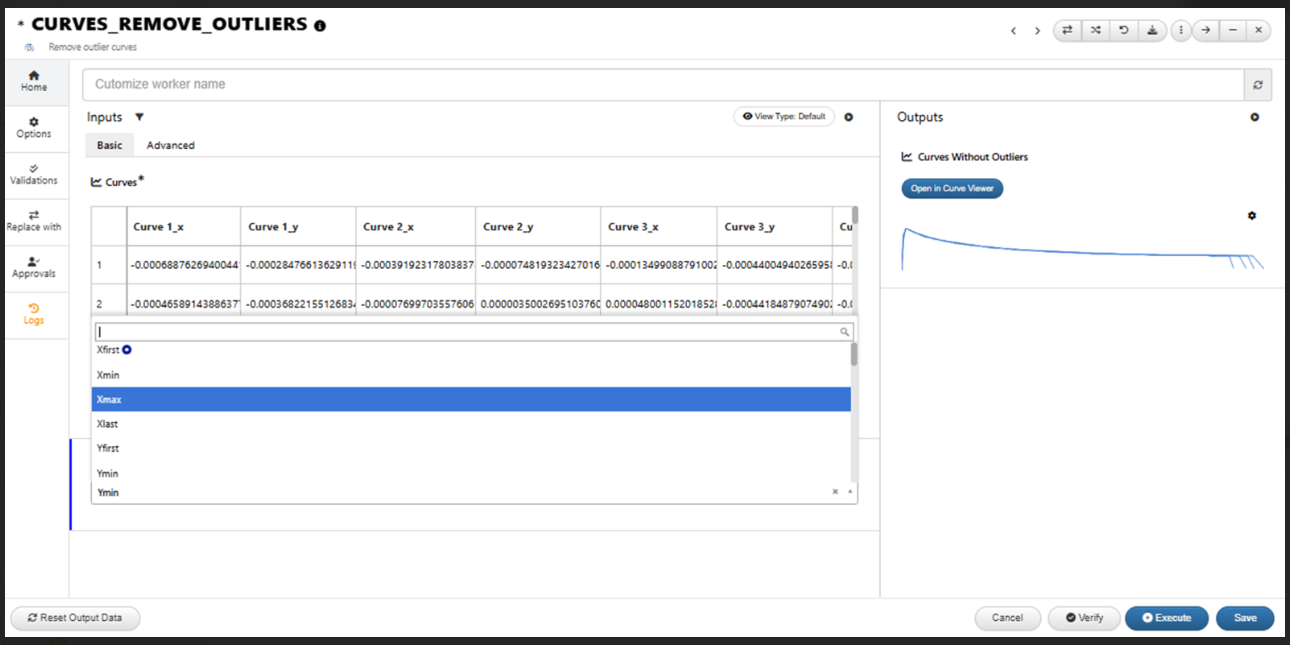Click the Open in Curve Viewer button
Viewport: 1290px width, 645px height.
click(952, 188)
